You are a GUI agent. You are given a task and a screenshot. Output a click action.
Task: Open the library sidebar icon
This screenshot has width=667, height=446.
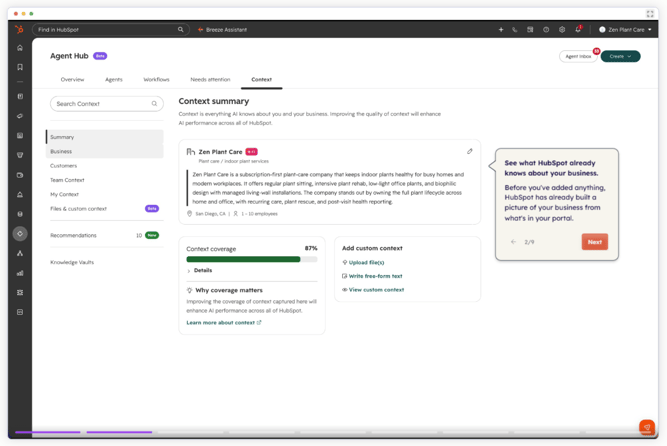coord(20,292)
